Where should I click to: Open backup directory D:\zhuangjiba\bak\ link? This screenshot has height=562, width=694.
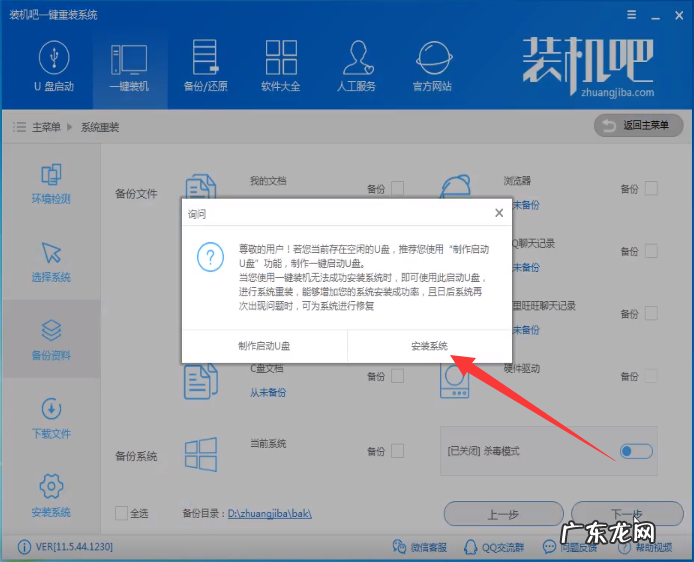(x=270, y=514)
